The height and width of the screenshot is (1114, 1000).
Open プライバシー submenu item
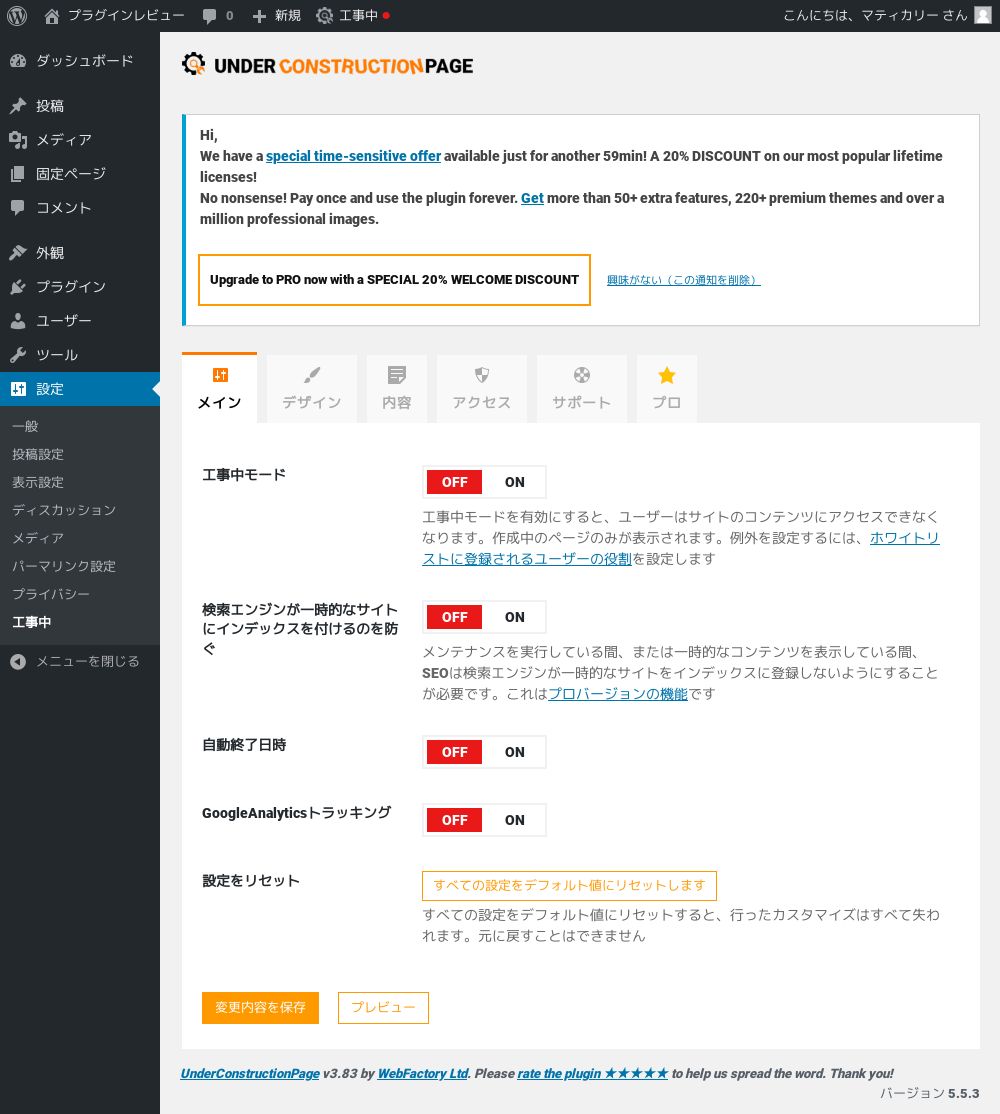(x=51, y=594)
